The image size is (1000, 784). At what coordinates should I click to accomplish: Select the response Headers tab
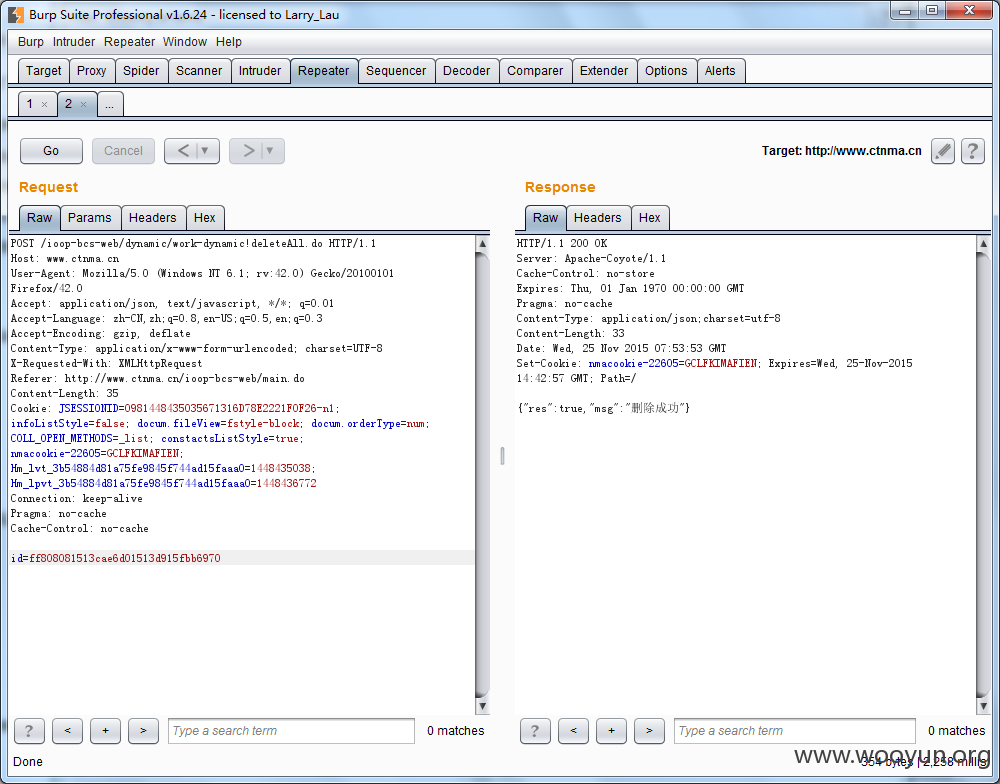pyautogui.click(x=598, y=218)
